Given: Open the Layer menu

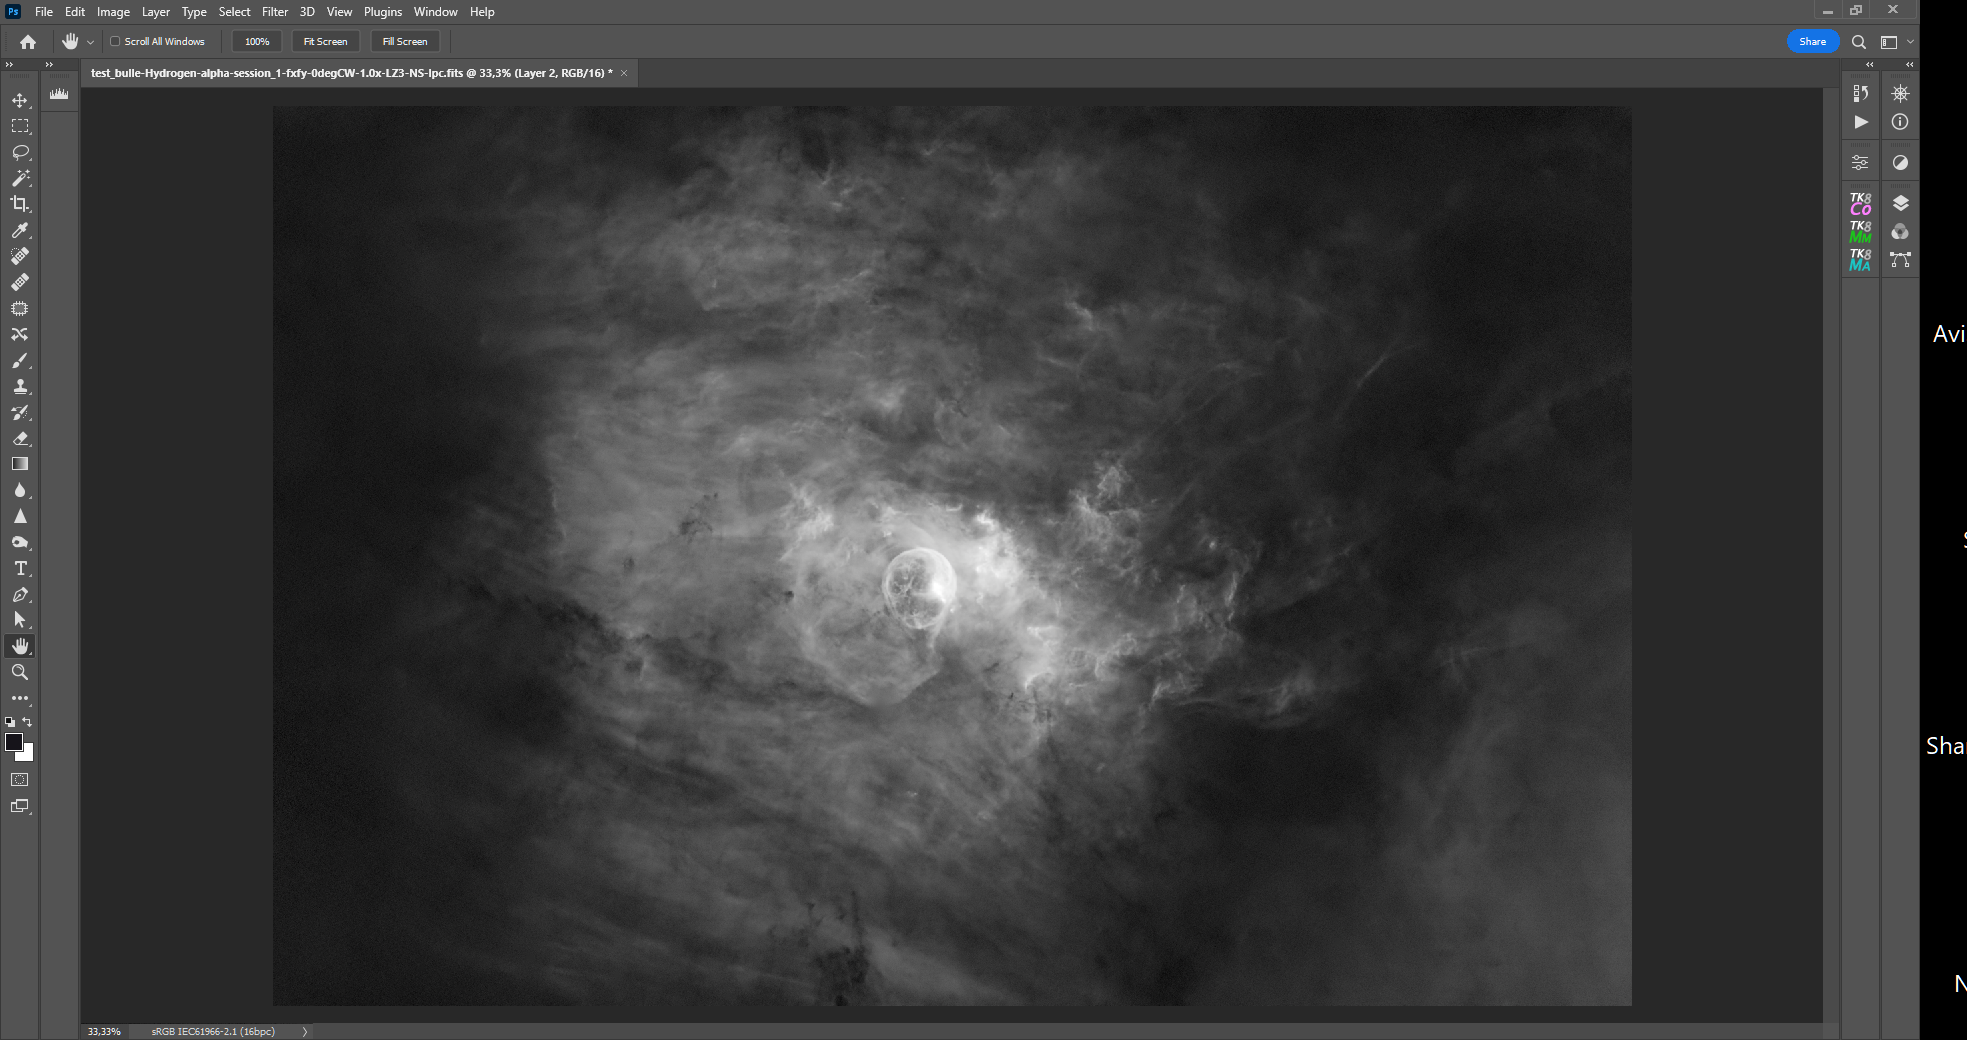Looking at the screenshot, I should click(155, 12).
